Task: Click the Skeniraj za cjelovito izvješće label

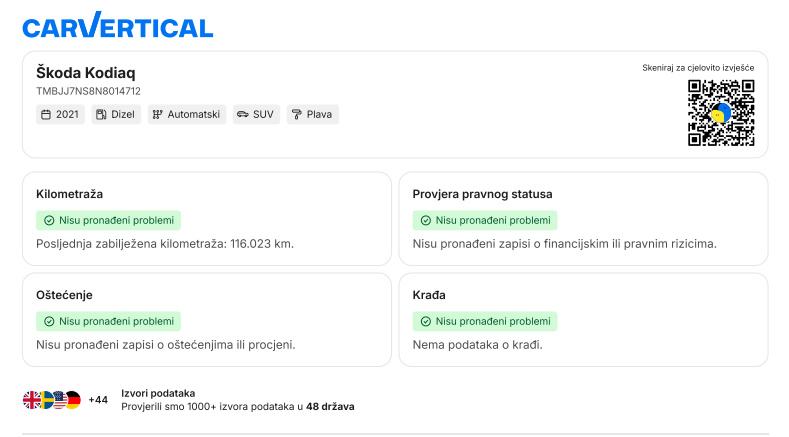Action: 698,68
